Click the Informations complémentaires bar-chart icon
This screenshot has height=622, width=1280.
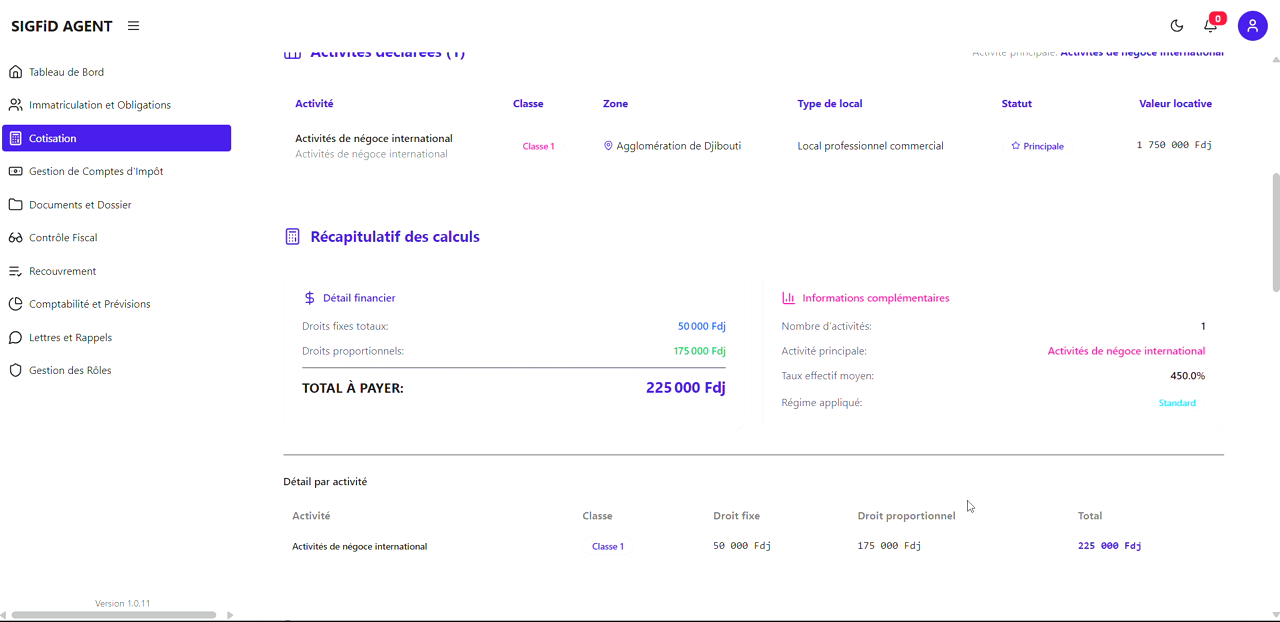pos(787,297)
